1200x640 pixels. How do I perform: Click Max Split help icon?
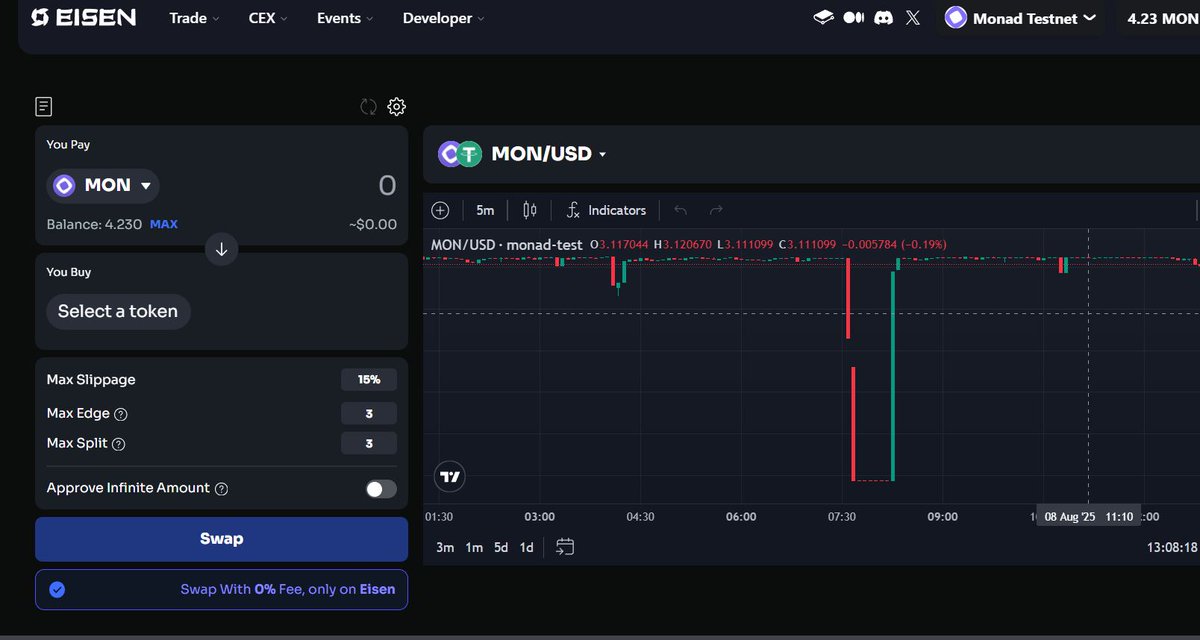(118, 444)
